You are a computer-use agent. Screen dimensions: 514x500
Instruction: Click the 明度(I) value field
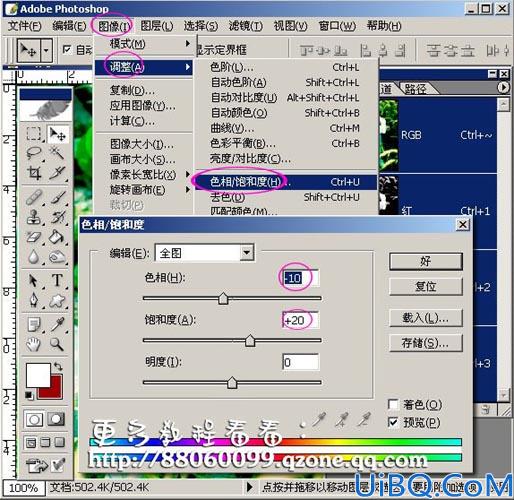pyautogui.click(x=300, y=362)
